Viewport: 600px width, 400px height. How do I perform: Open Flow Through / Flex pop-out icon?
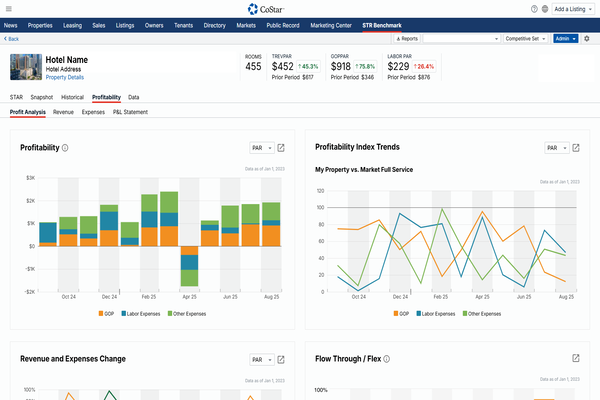575,358
